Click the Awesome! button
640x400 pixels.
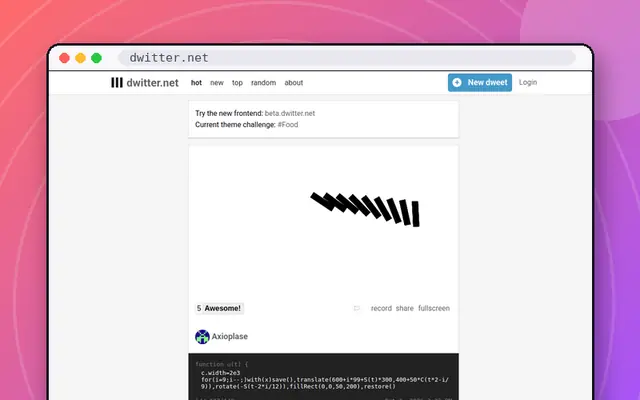219,308
